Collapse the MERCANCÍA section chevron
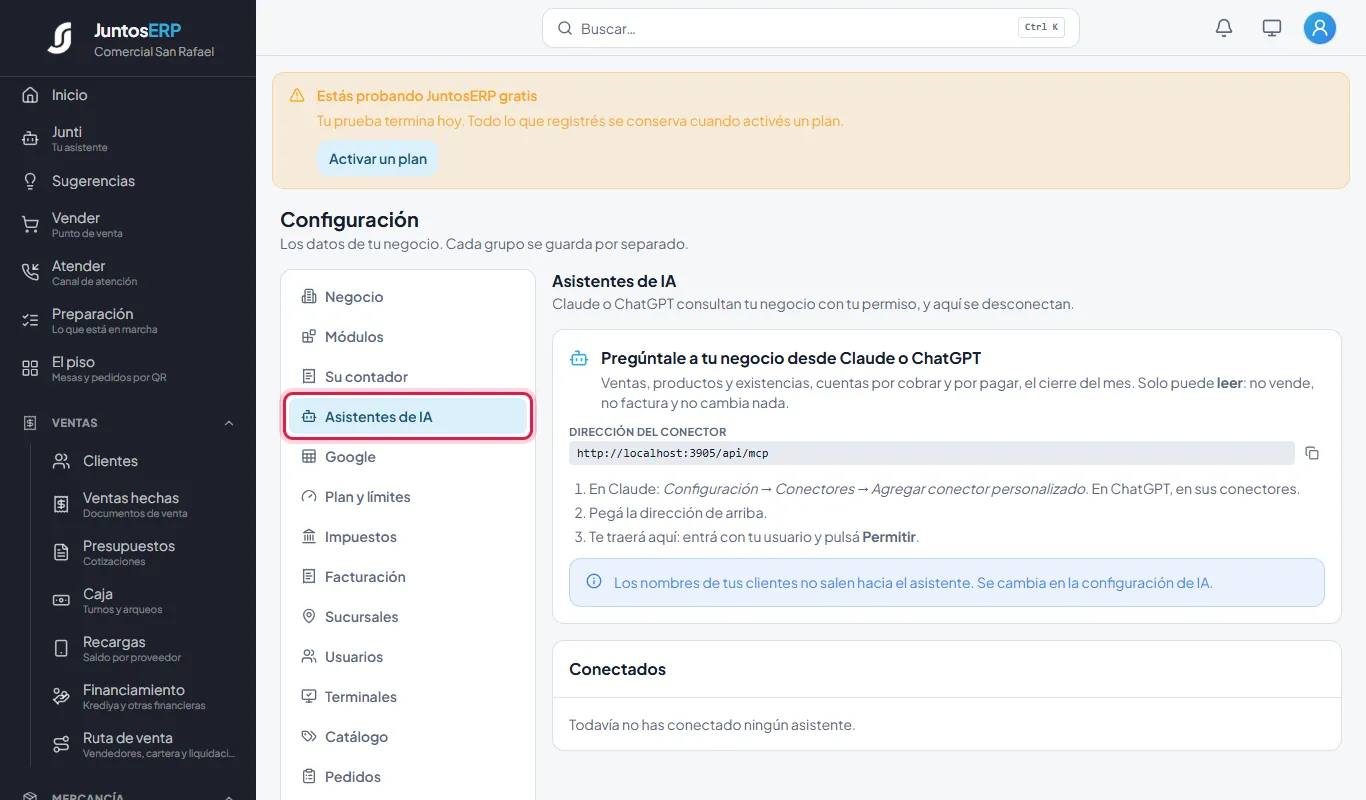The width and height of the screenshot is (1366, 800). click(x=229, y=797)
